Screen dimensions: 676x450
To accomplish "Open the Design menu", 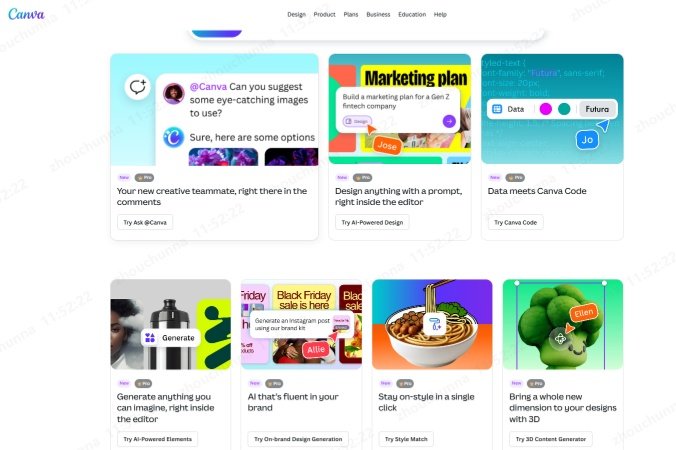I will click(x=297, y=14).
